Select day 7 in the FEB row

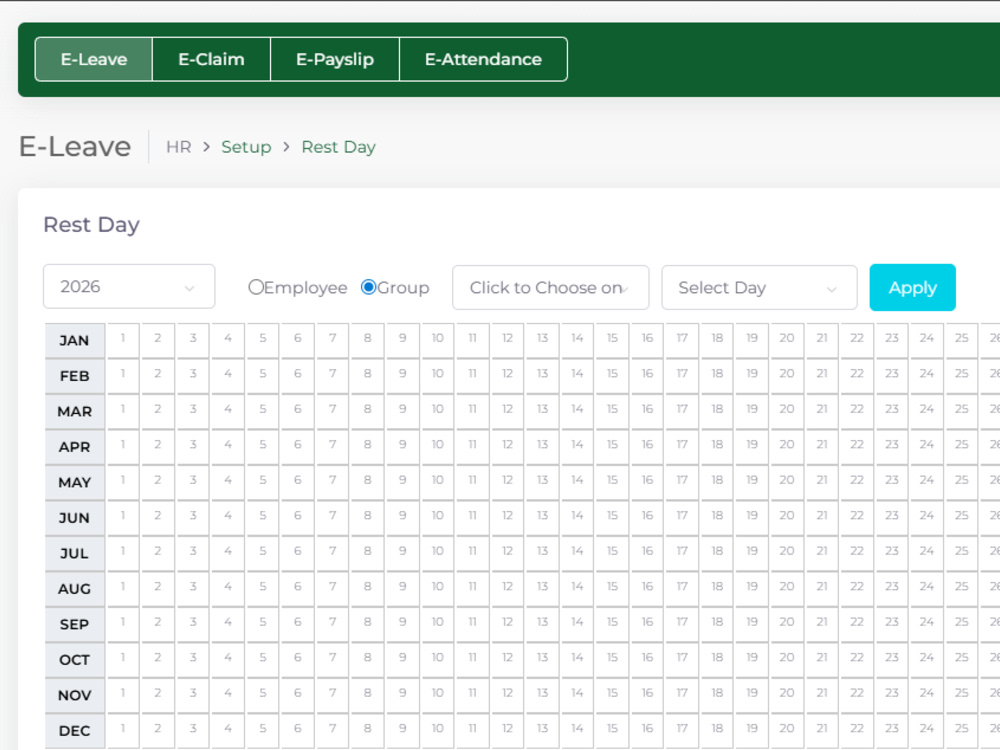(332, 374)
